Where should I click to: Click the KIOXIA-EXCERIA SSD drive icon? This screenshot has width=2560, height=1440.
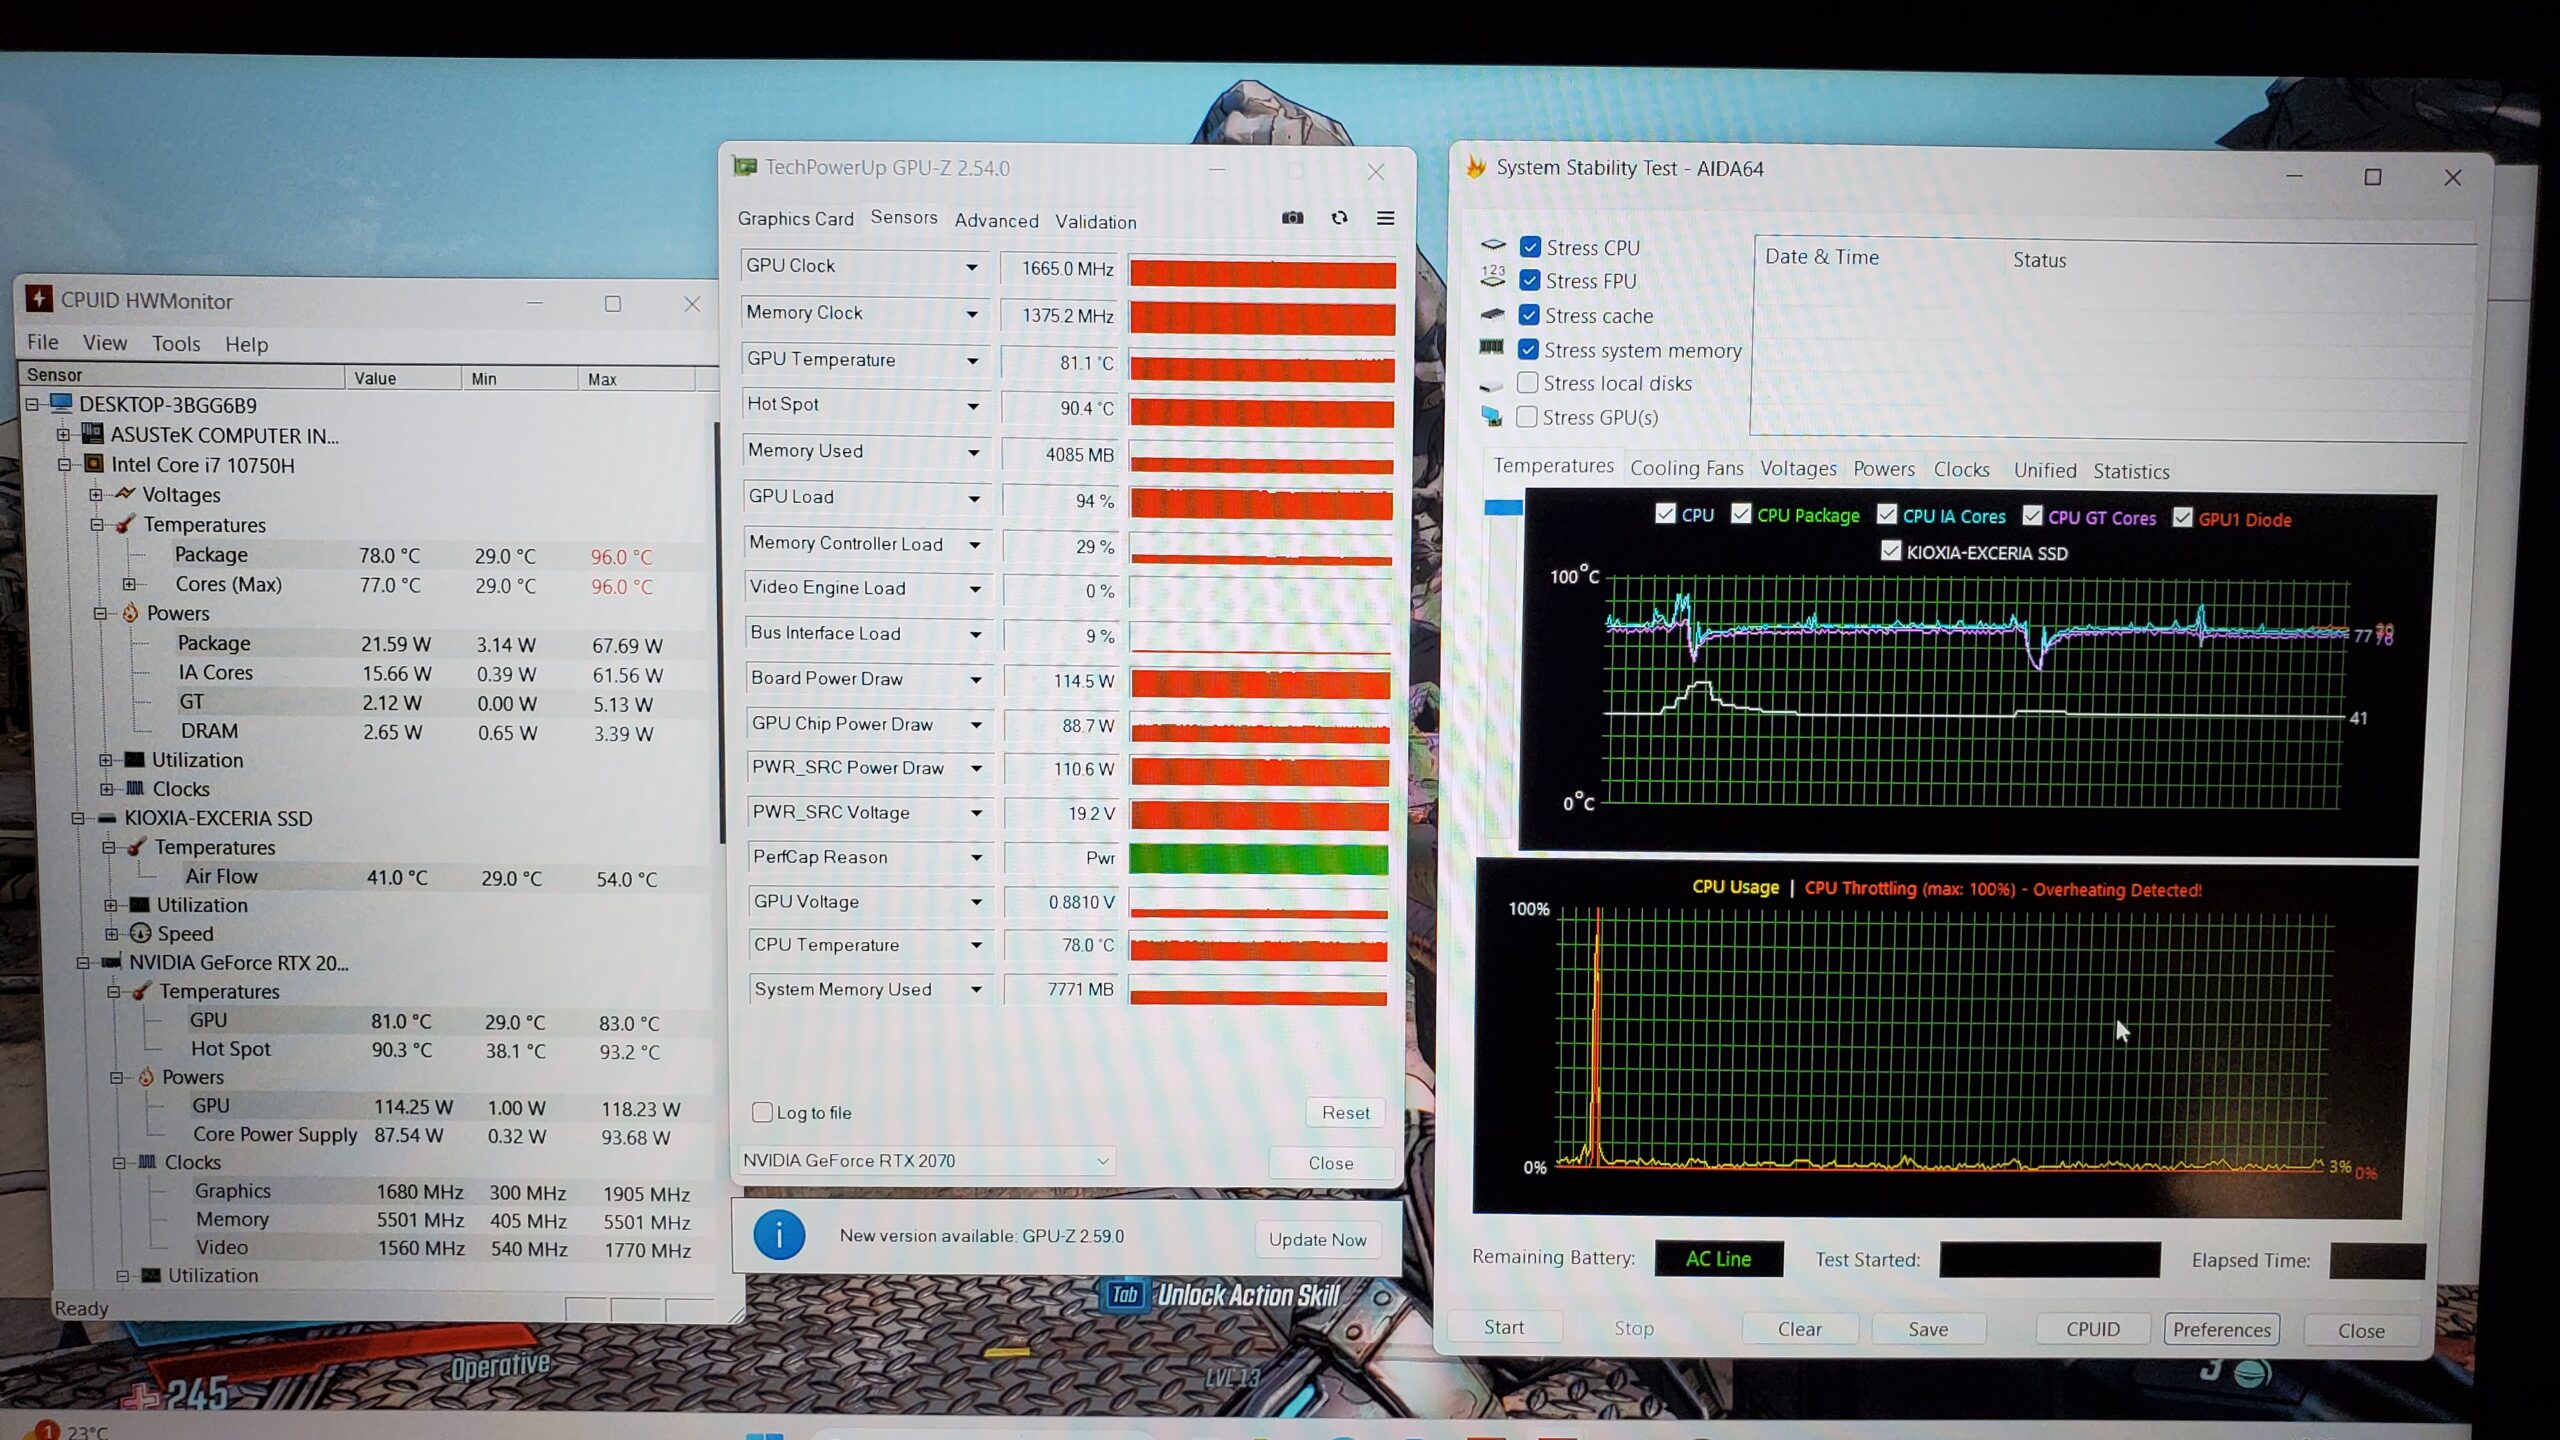tap(107, 818)
